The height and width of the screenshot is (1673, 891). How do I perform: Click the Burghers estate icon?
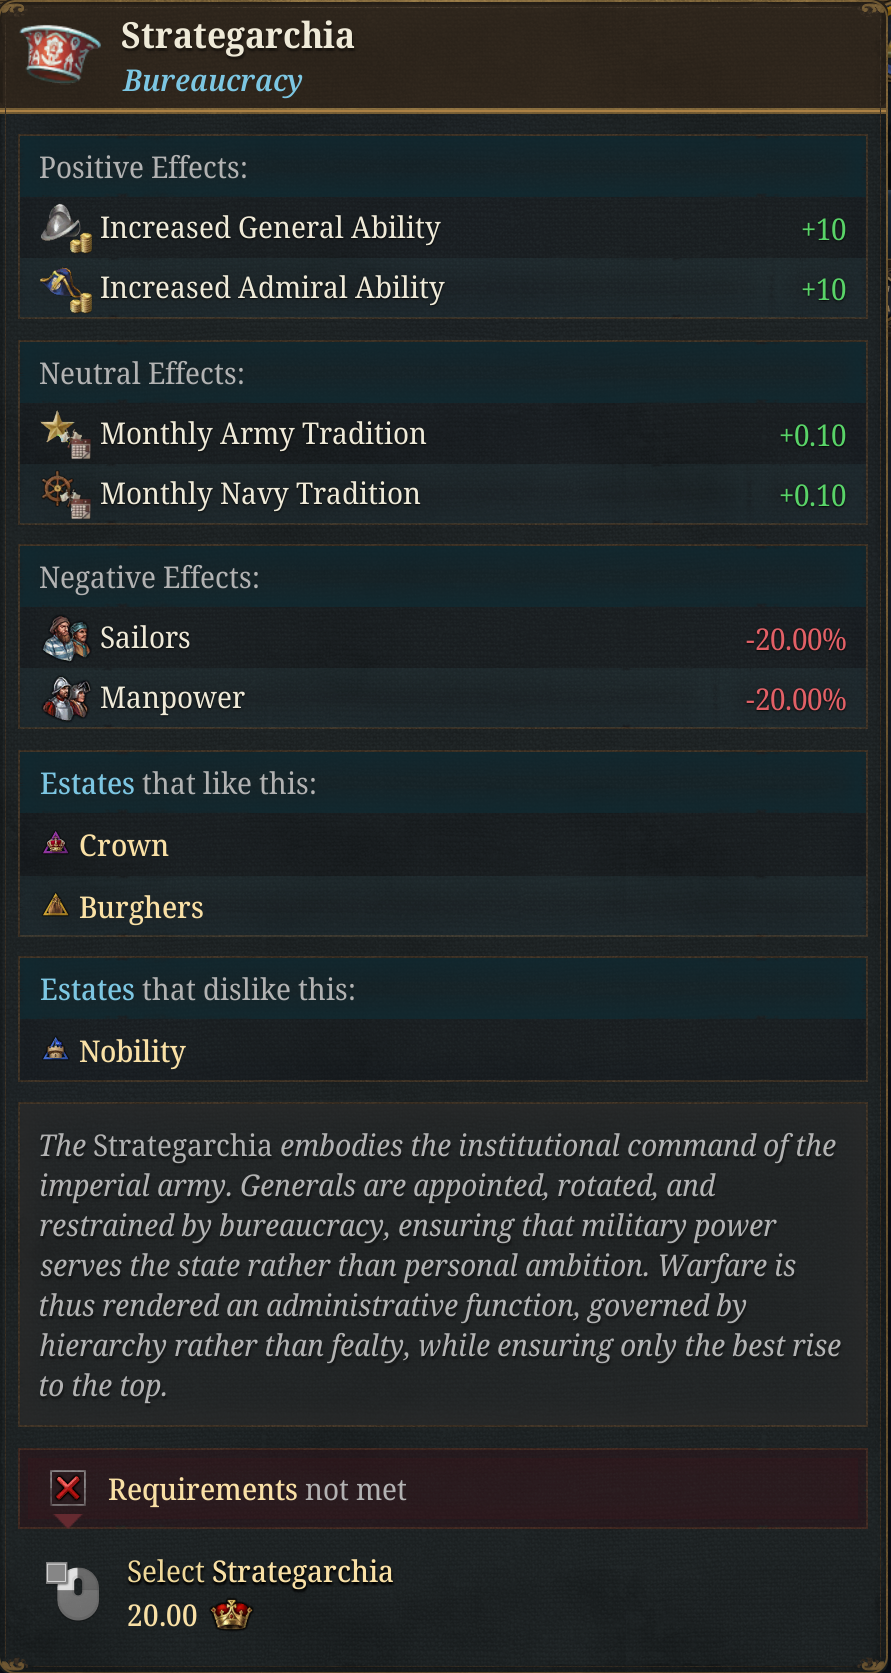pos(56,906)
